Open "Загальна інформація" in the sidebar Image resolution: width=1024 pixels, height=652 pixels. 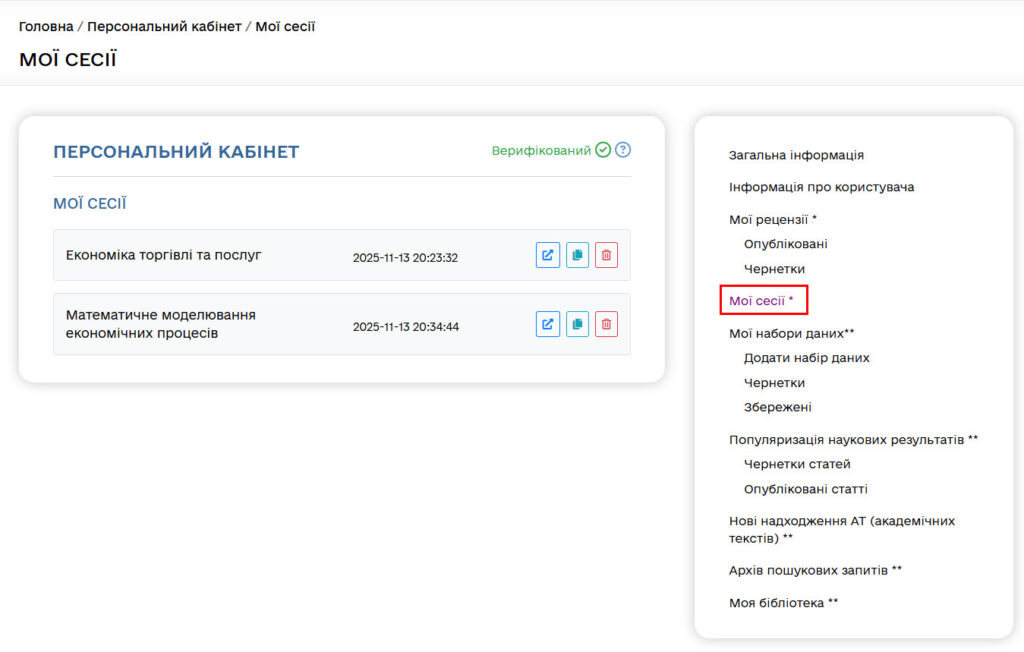[795, 155]
